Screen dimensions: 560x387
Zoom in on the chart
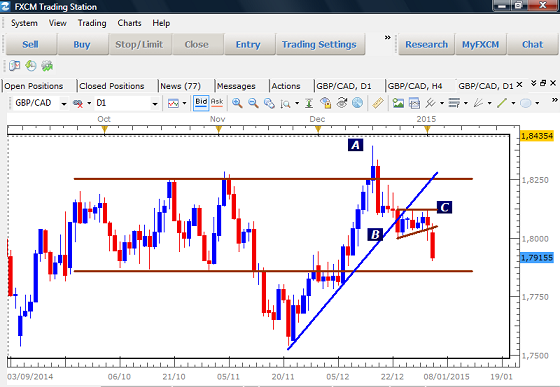pos(237,103)
